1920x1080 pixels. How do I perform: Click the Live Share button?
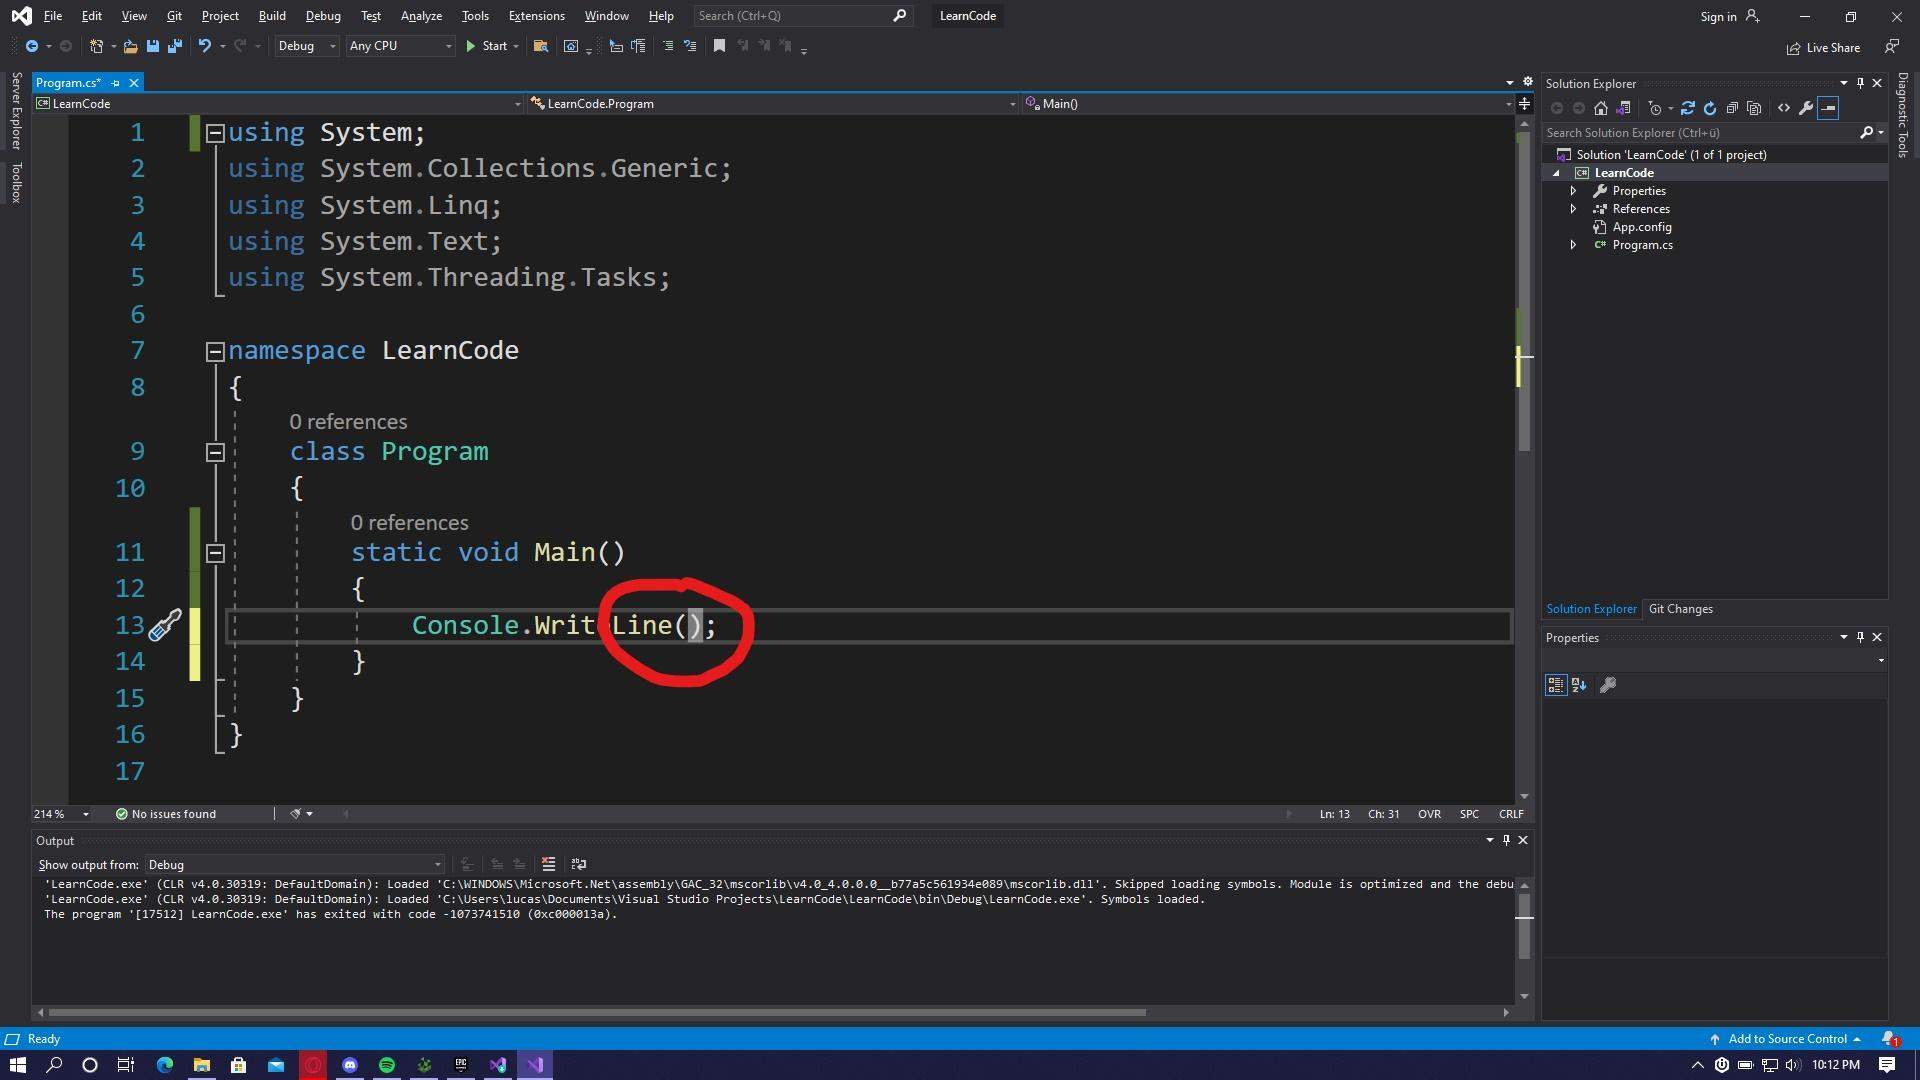1822,47
